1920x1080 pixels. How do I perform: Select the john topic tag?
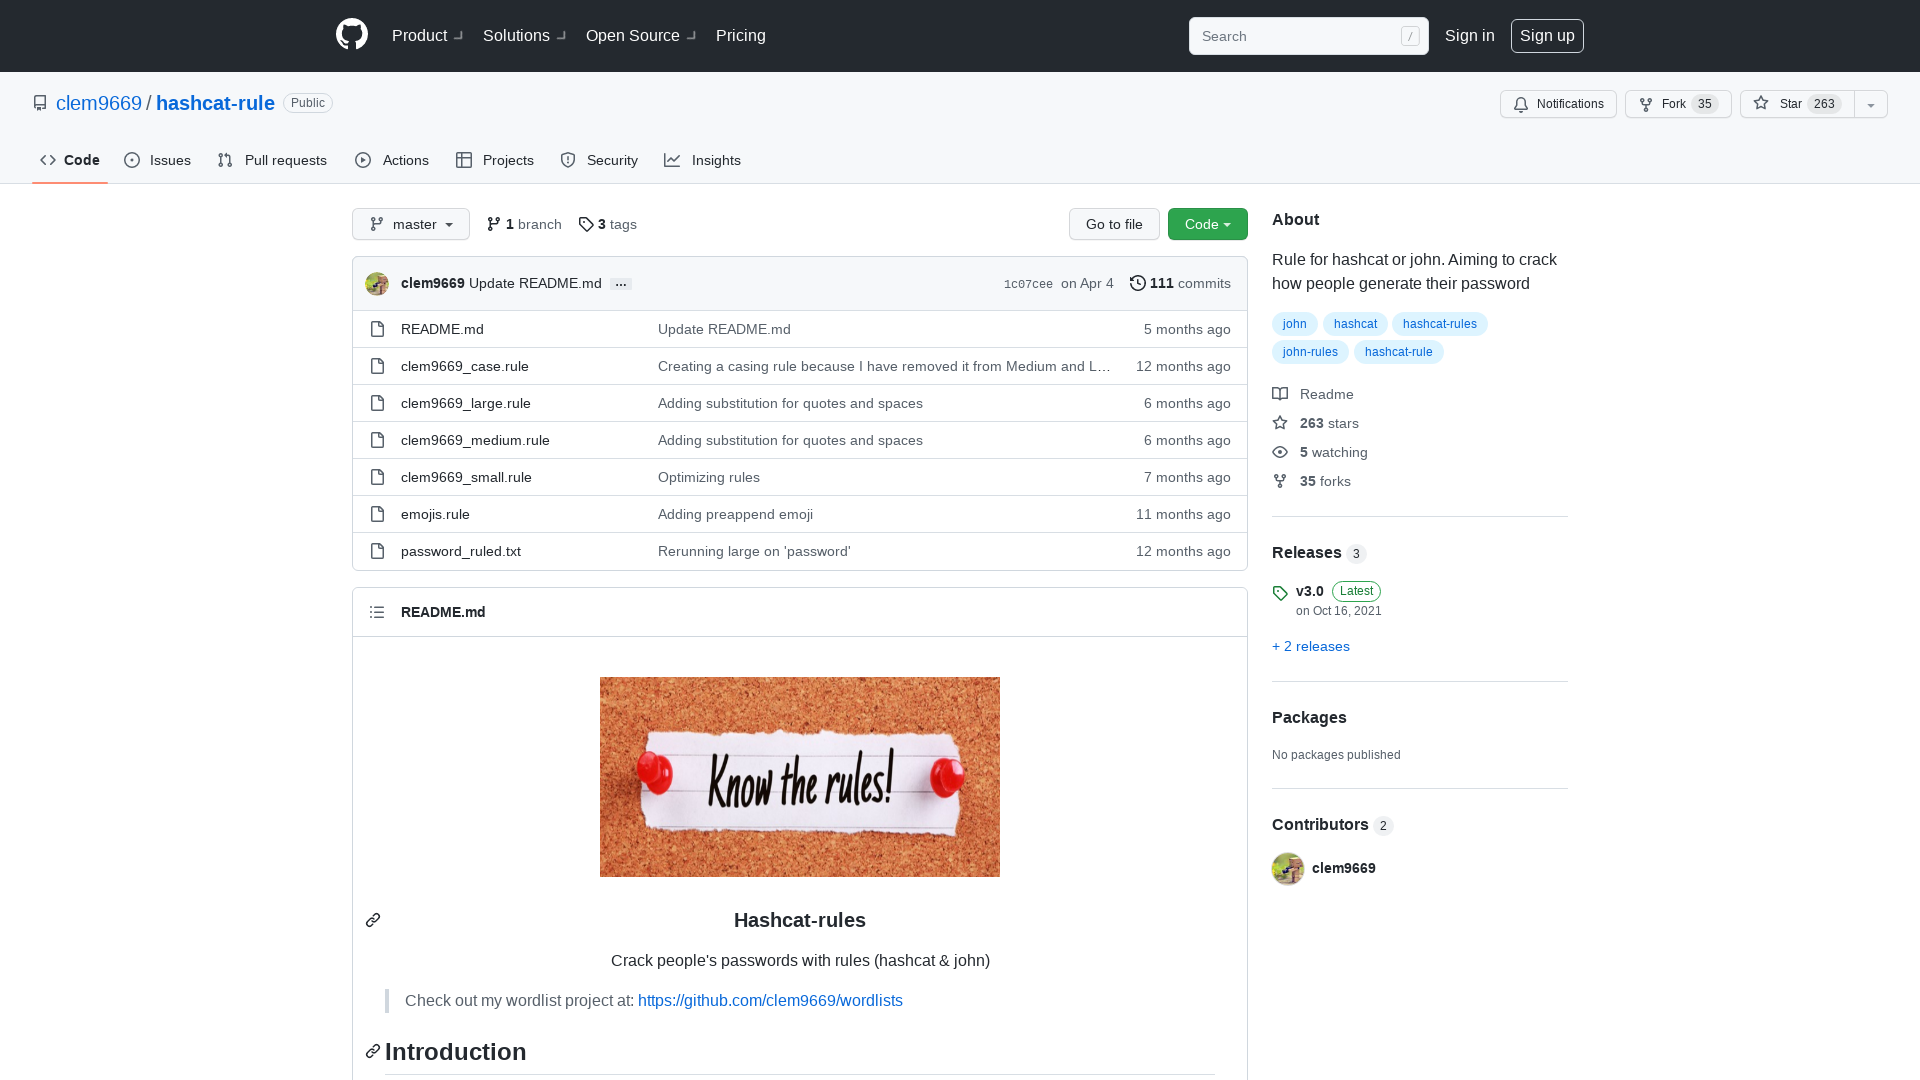(x=1295, y=324)
